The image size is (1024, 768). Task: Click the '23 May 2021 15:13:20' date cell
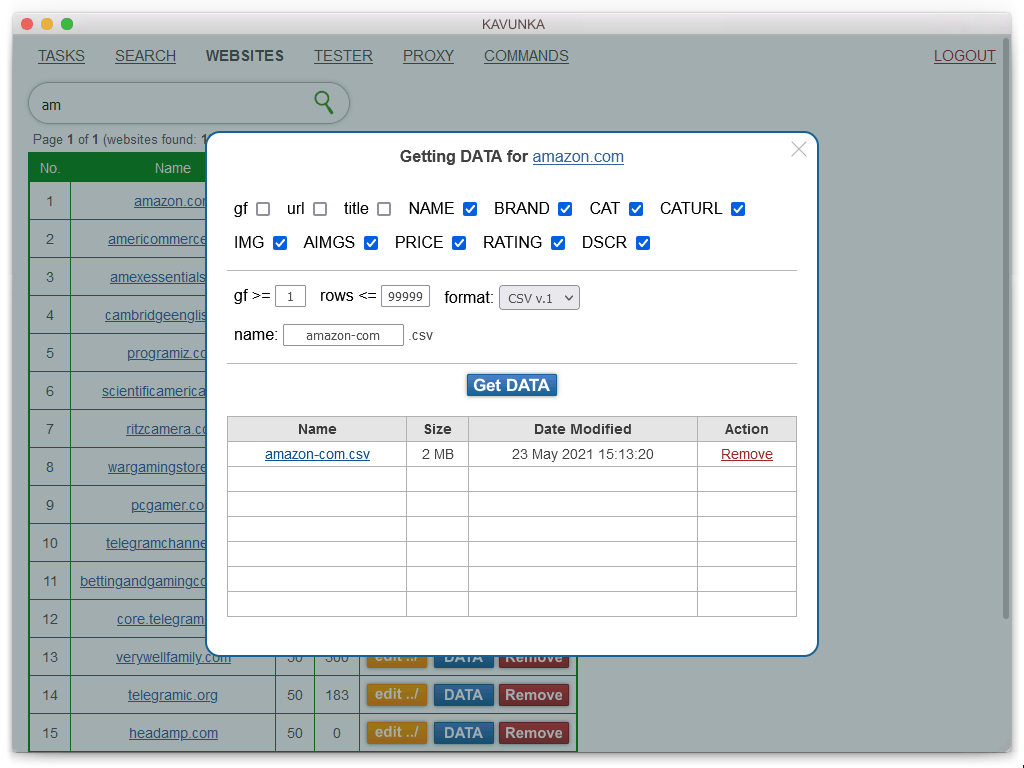(x=583, y=455)
